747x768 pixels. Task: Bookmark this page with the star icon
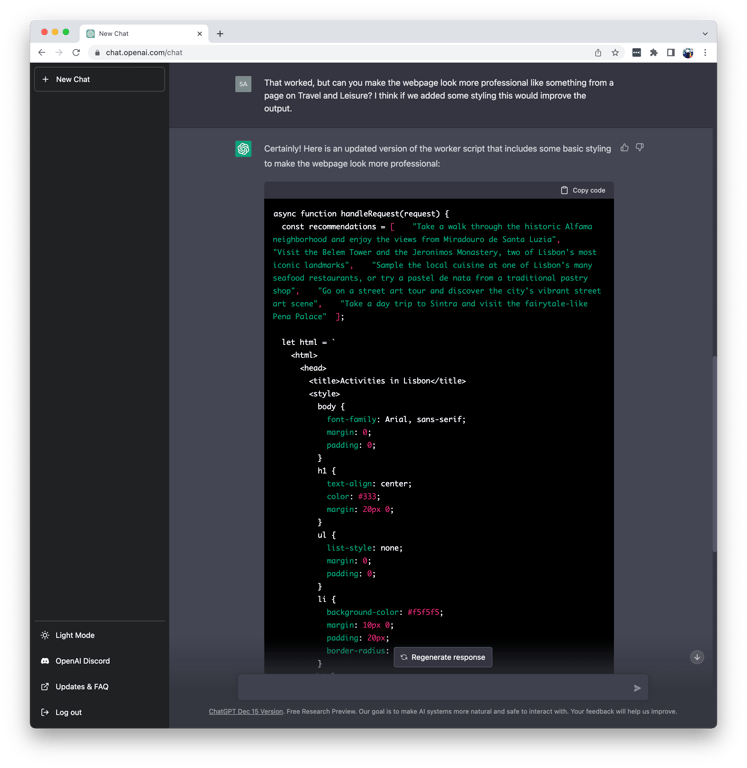(x=615, y=53)
